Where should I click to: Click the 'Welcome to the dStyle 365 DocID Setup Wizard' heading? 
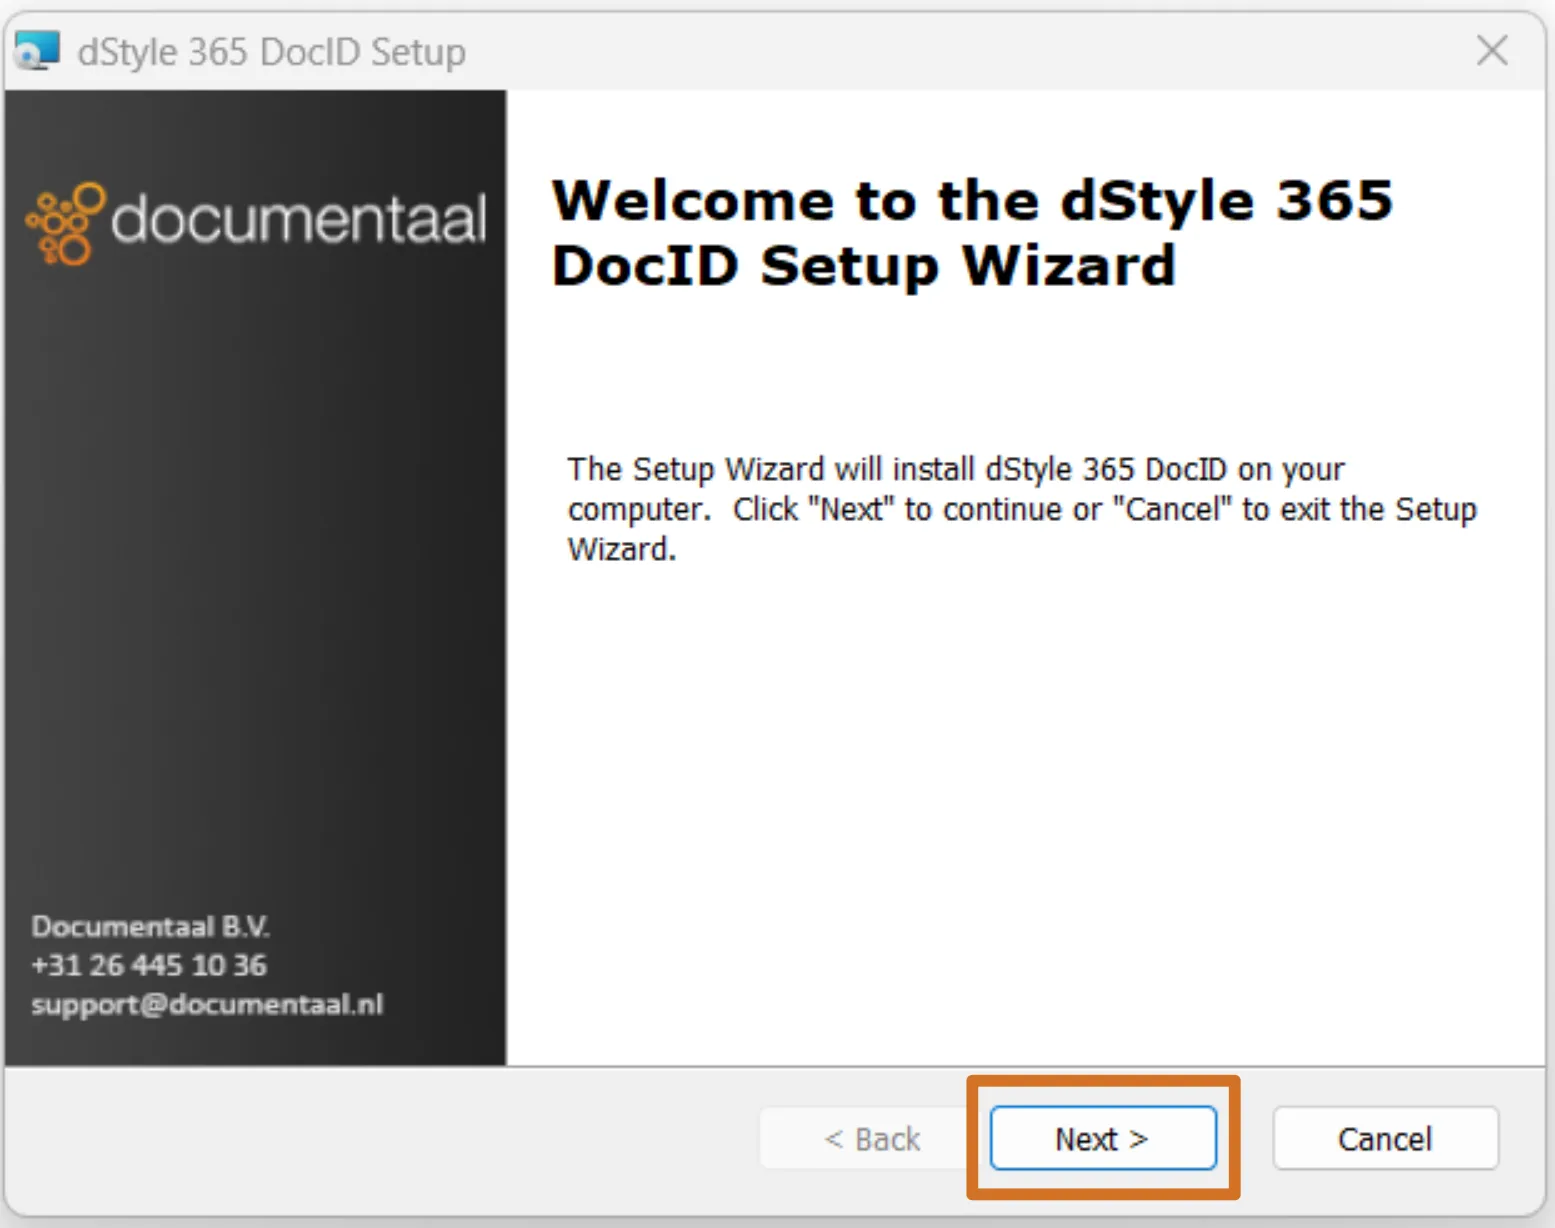(x=971, y=233)
